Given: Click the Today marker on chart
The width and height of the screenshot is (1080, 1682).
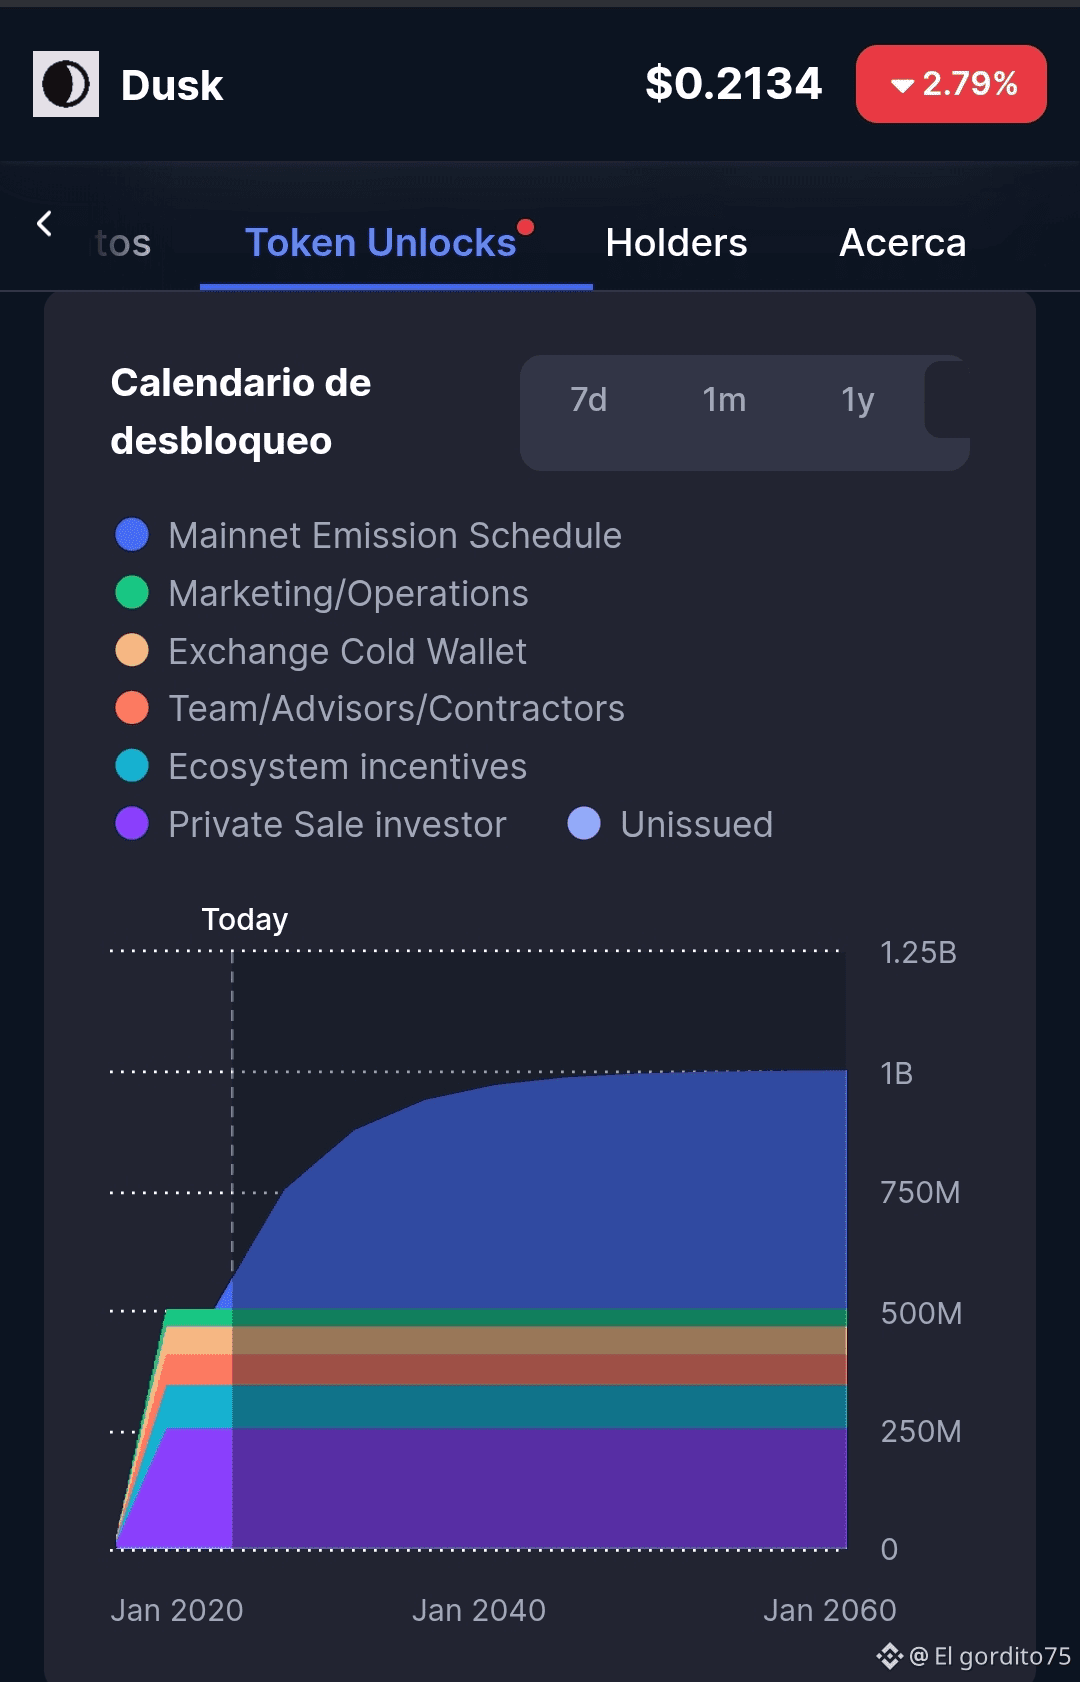Looking at the screenshot, I should click(x=244, y=919).
